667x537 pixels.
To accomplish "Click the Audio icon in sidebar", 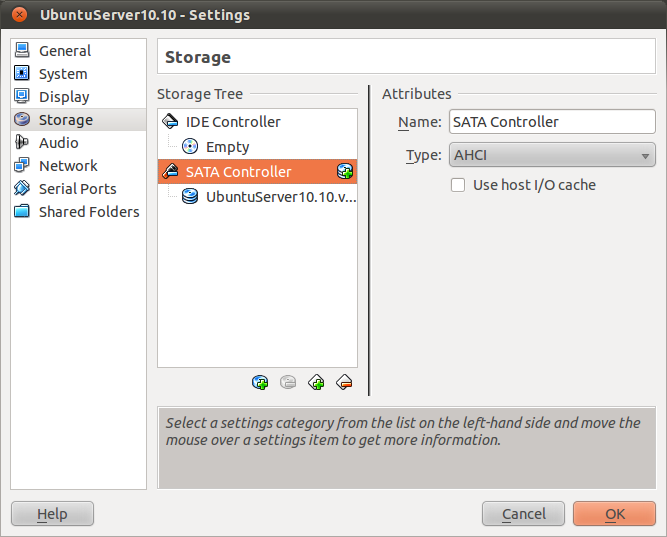I will [x=22, y=143].
